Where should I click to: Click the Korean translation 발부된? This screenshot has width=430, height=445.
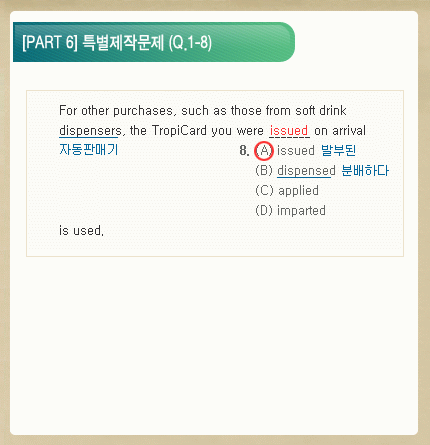point(338,150)
